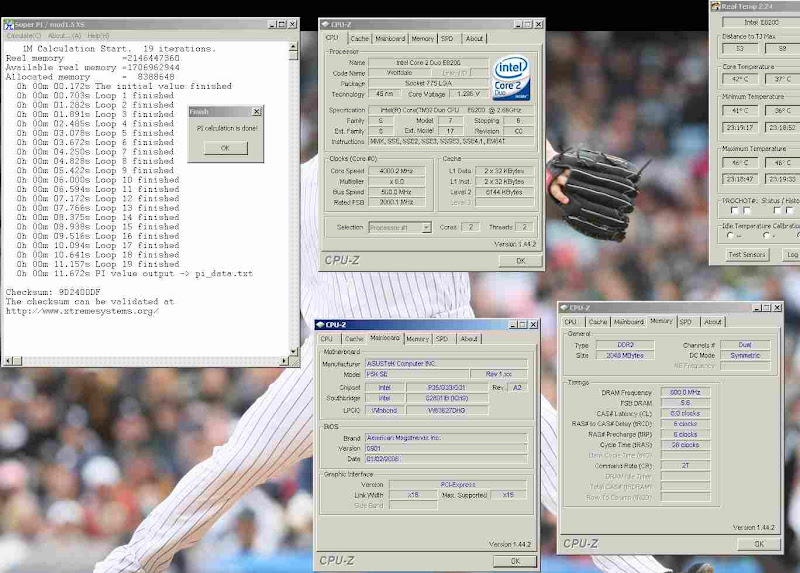The width and height of the screenshot is (800, 573).
Task: Click Super PI vertical scrollbar up arrow
Action: 293,46
